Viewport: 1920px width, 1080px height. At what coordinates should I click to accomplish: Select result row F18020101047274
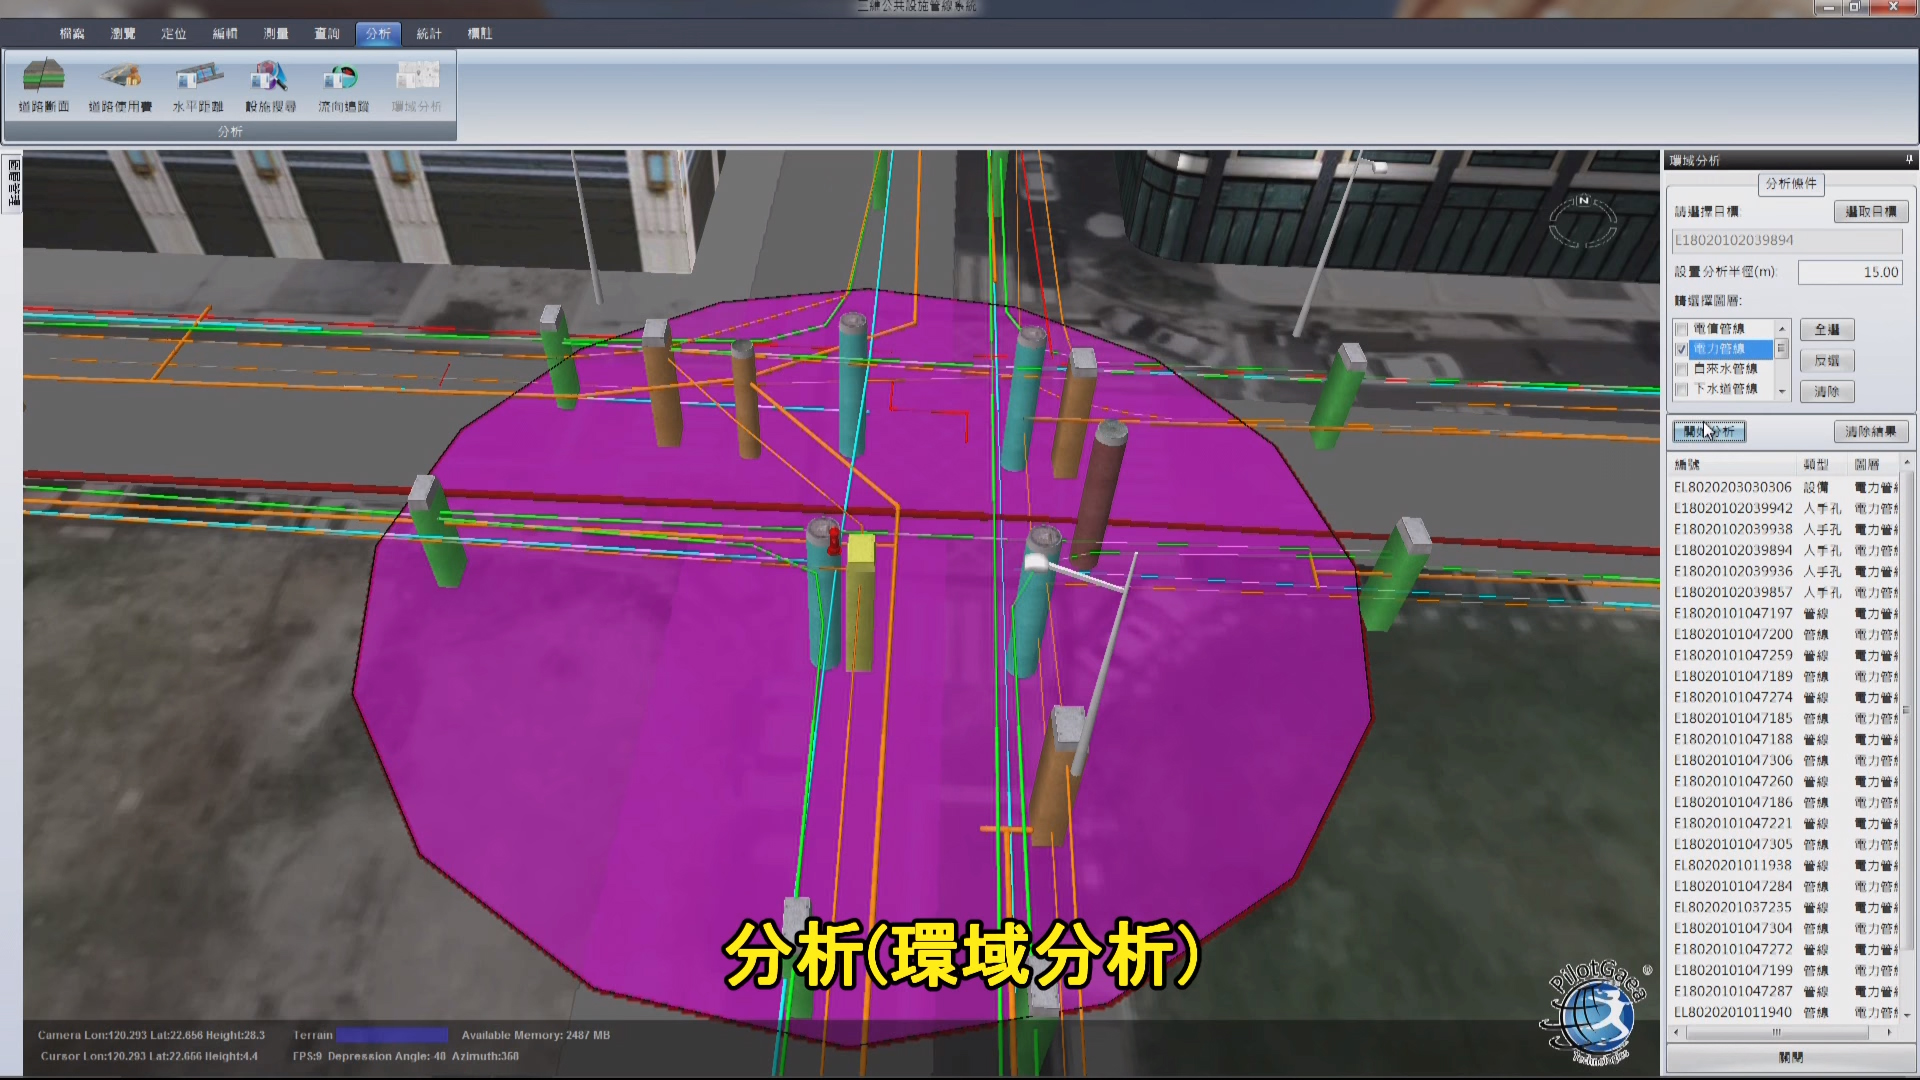click(1785, 697)
